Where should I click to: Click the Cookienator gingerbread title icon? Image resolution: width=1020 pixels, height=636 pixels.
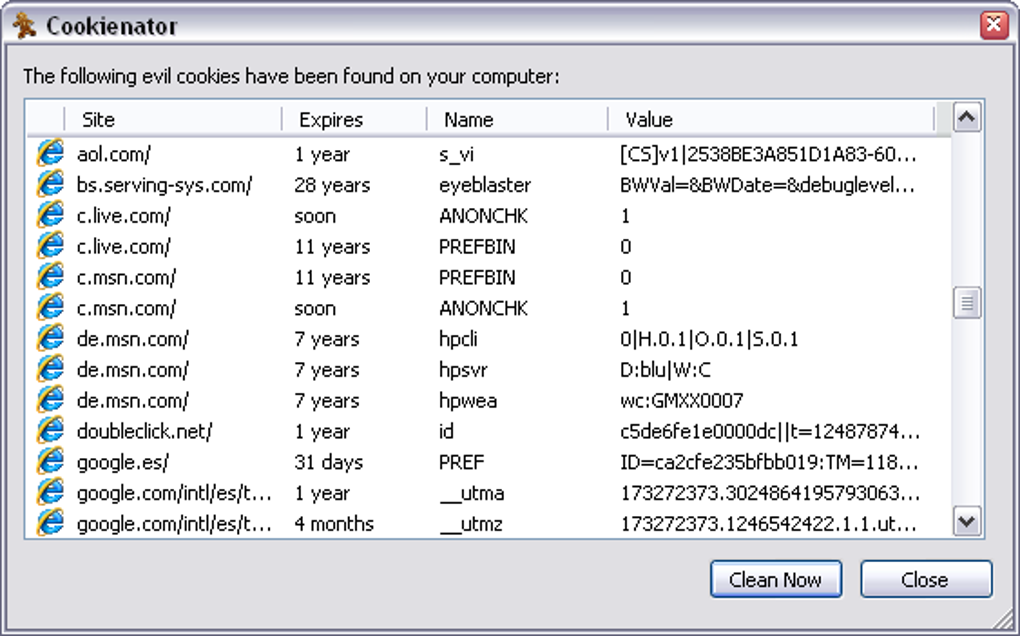pos(24,25)
